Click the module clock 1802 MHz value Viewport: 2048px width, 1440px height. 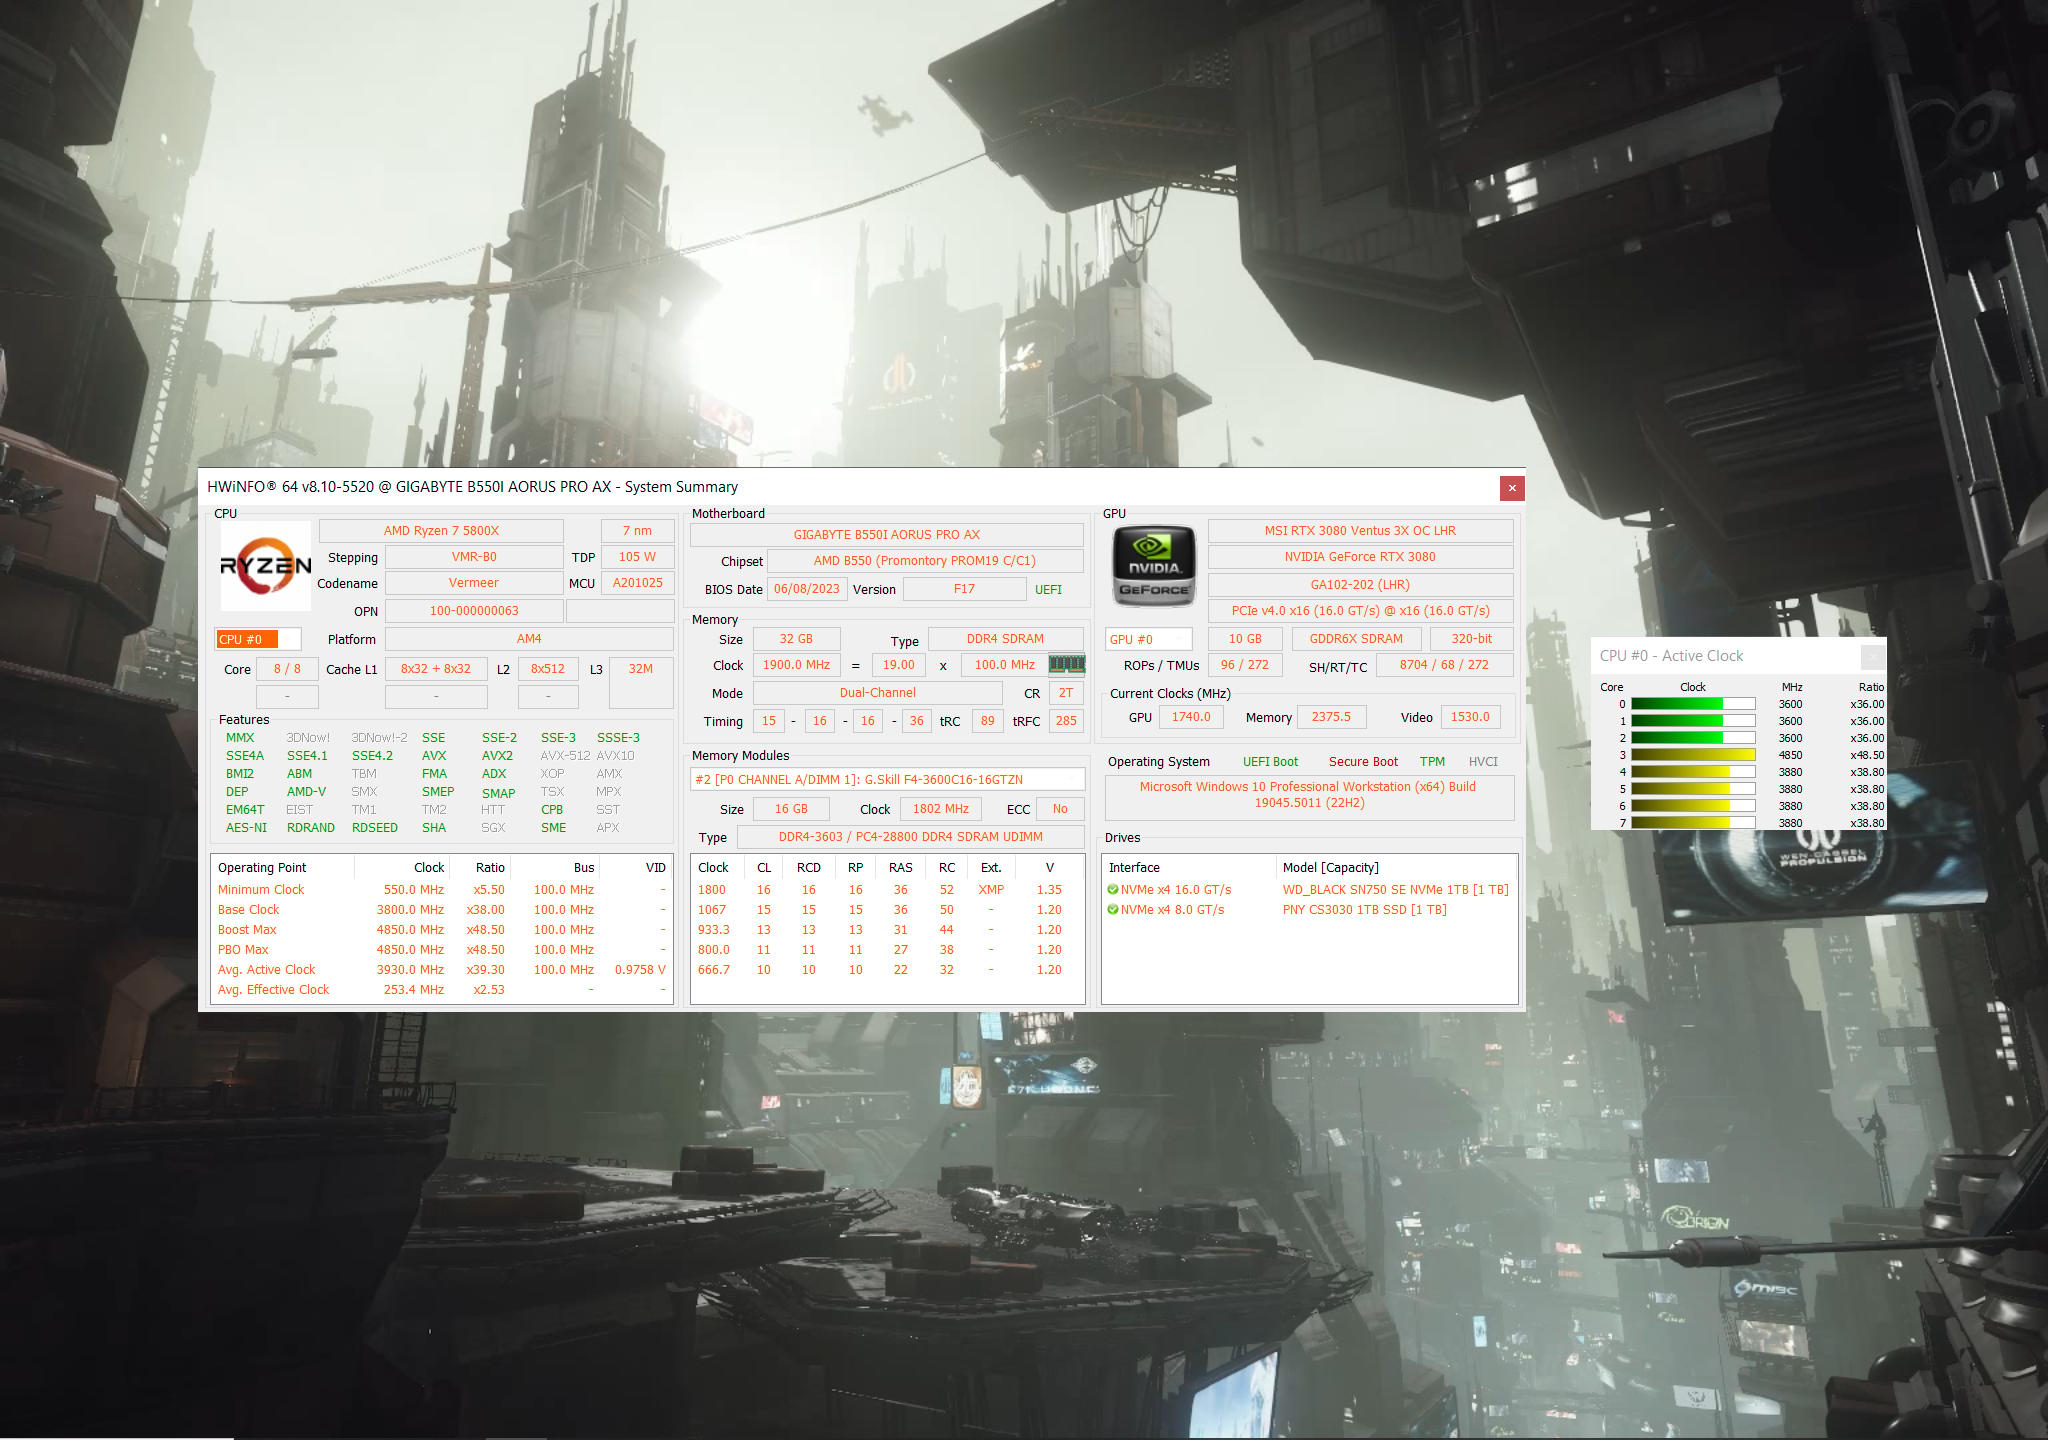click(x=941, y=809)
